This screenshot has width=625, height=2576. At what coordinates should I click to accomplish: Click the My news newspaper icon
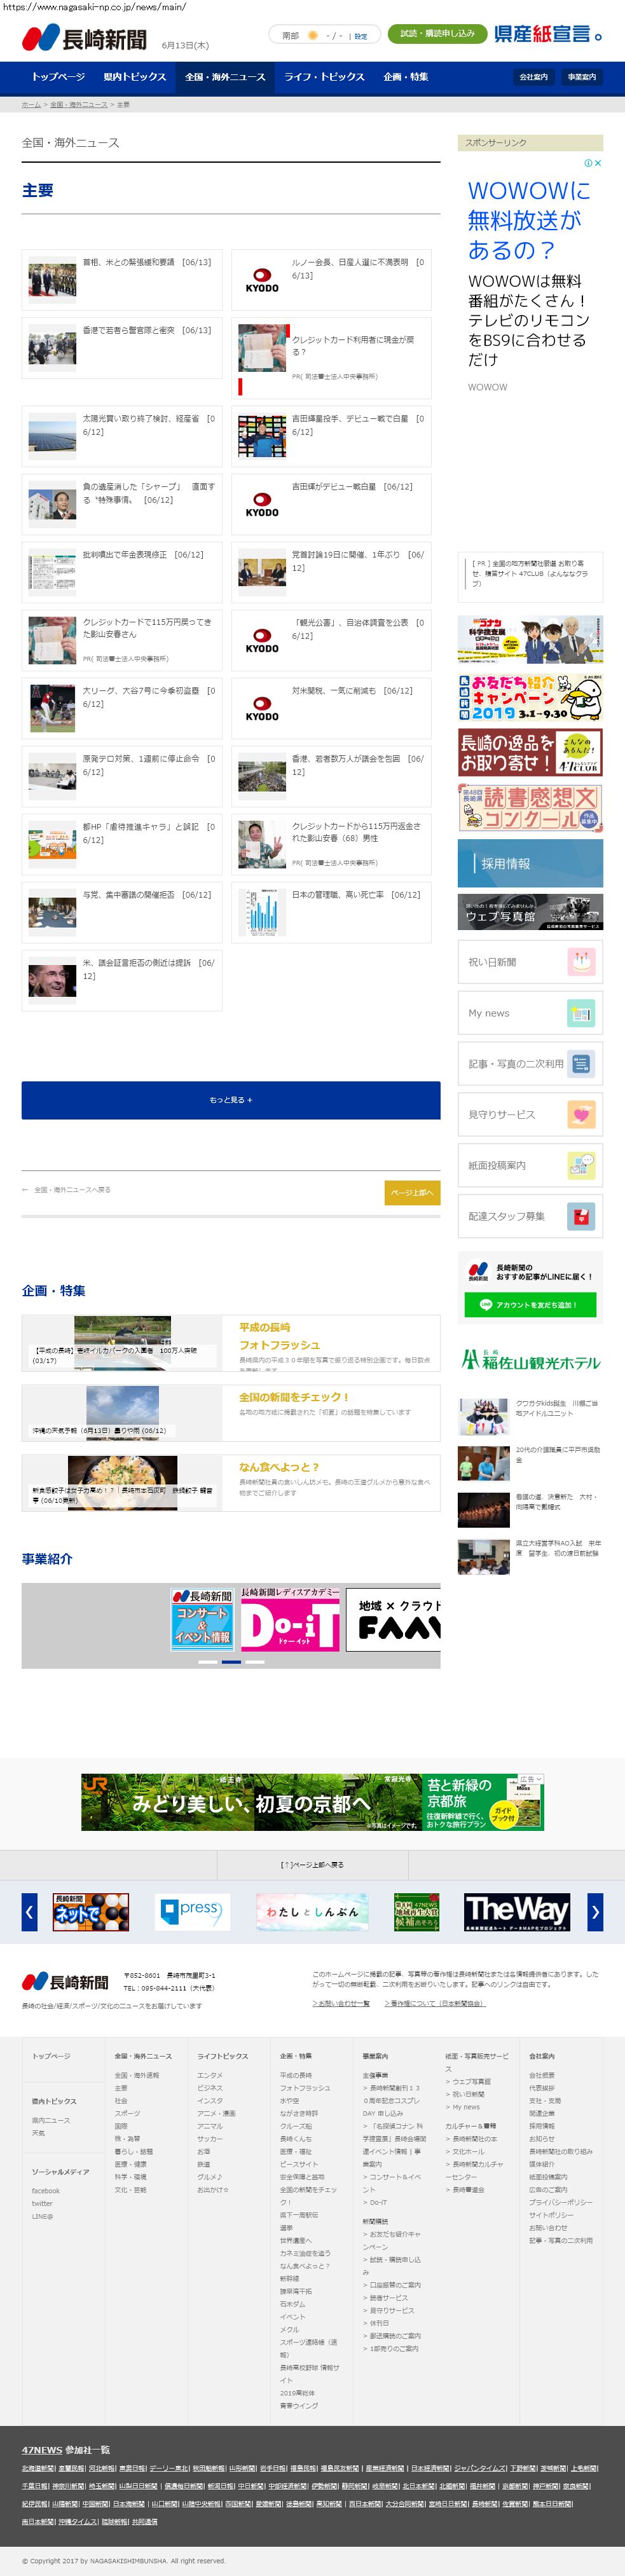(x=580, y=1013)
